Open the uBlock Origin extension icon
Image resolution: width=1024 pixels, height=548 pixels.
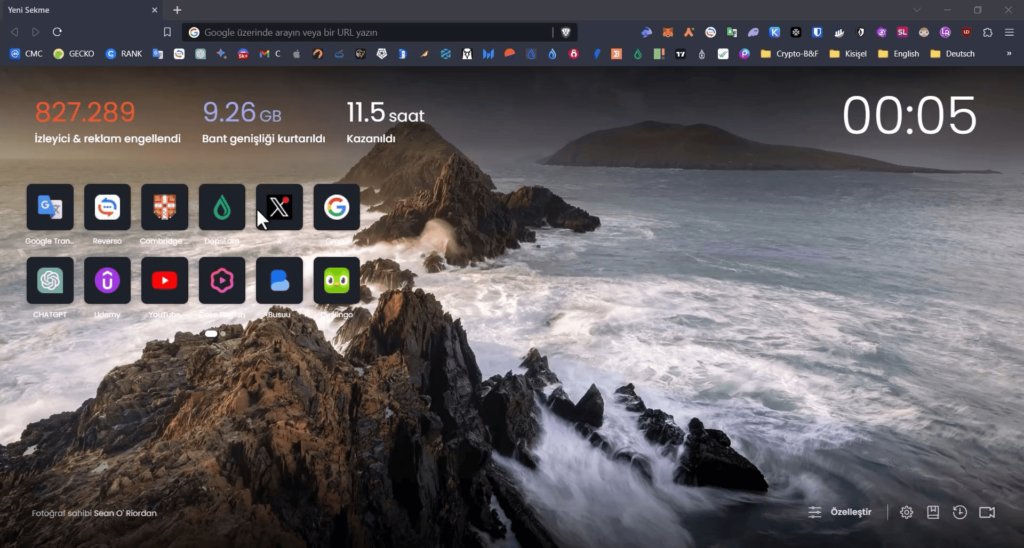click(x=967, y=32)
